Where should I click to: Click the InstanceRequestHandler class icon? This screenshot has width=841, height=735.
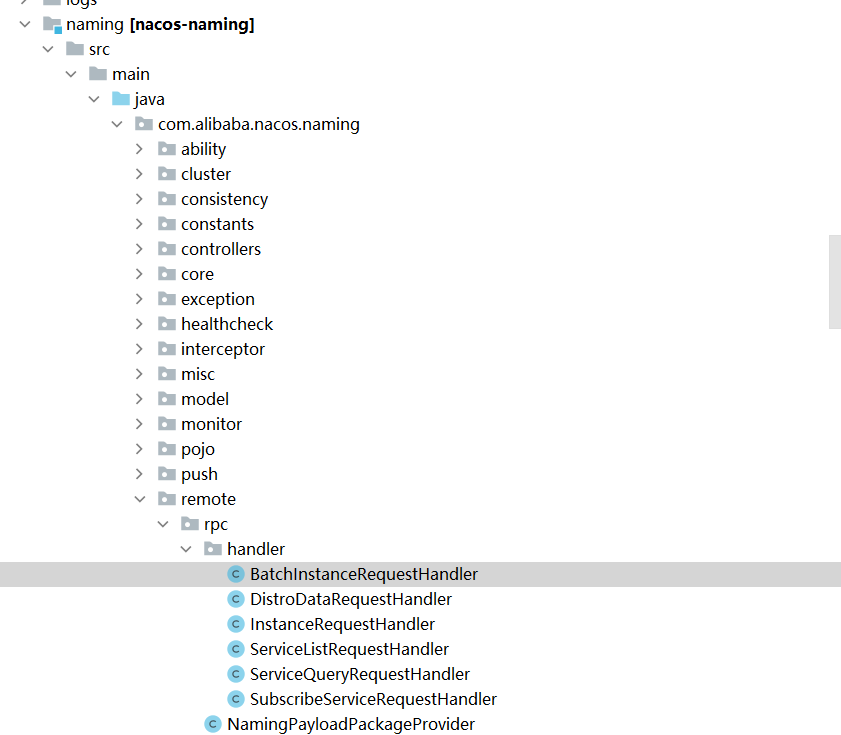tap(235, 623)
